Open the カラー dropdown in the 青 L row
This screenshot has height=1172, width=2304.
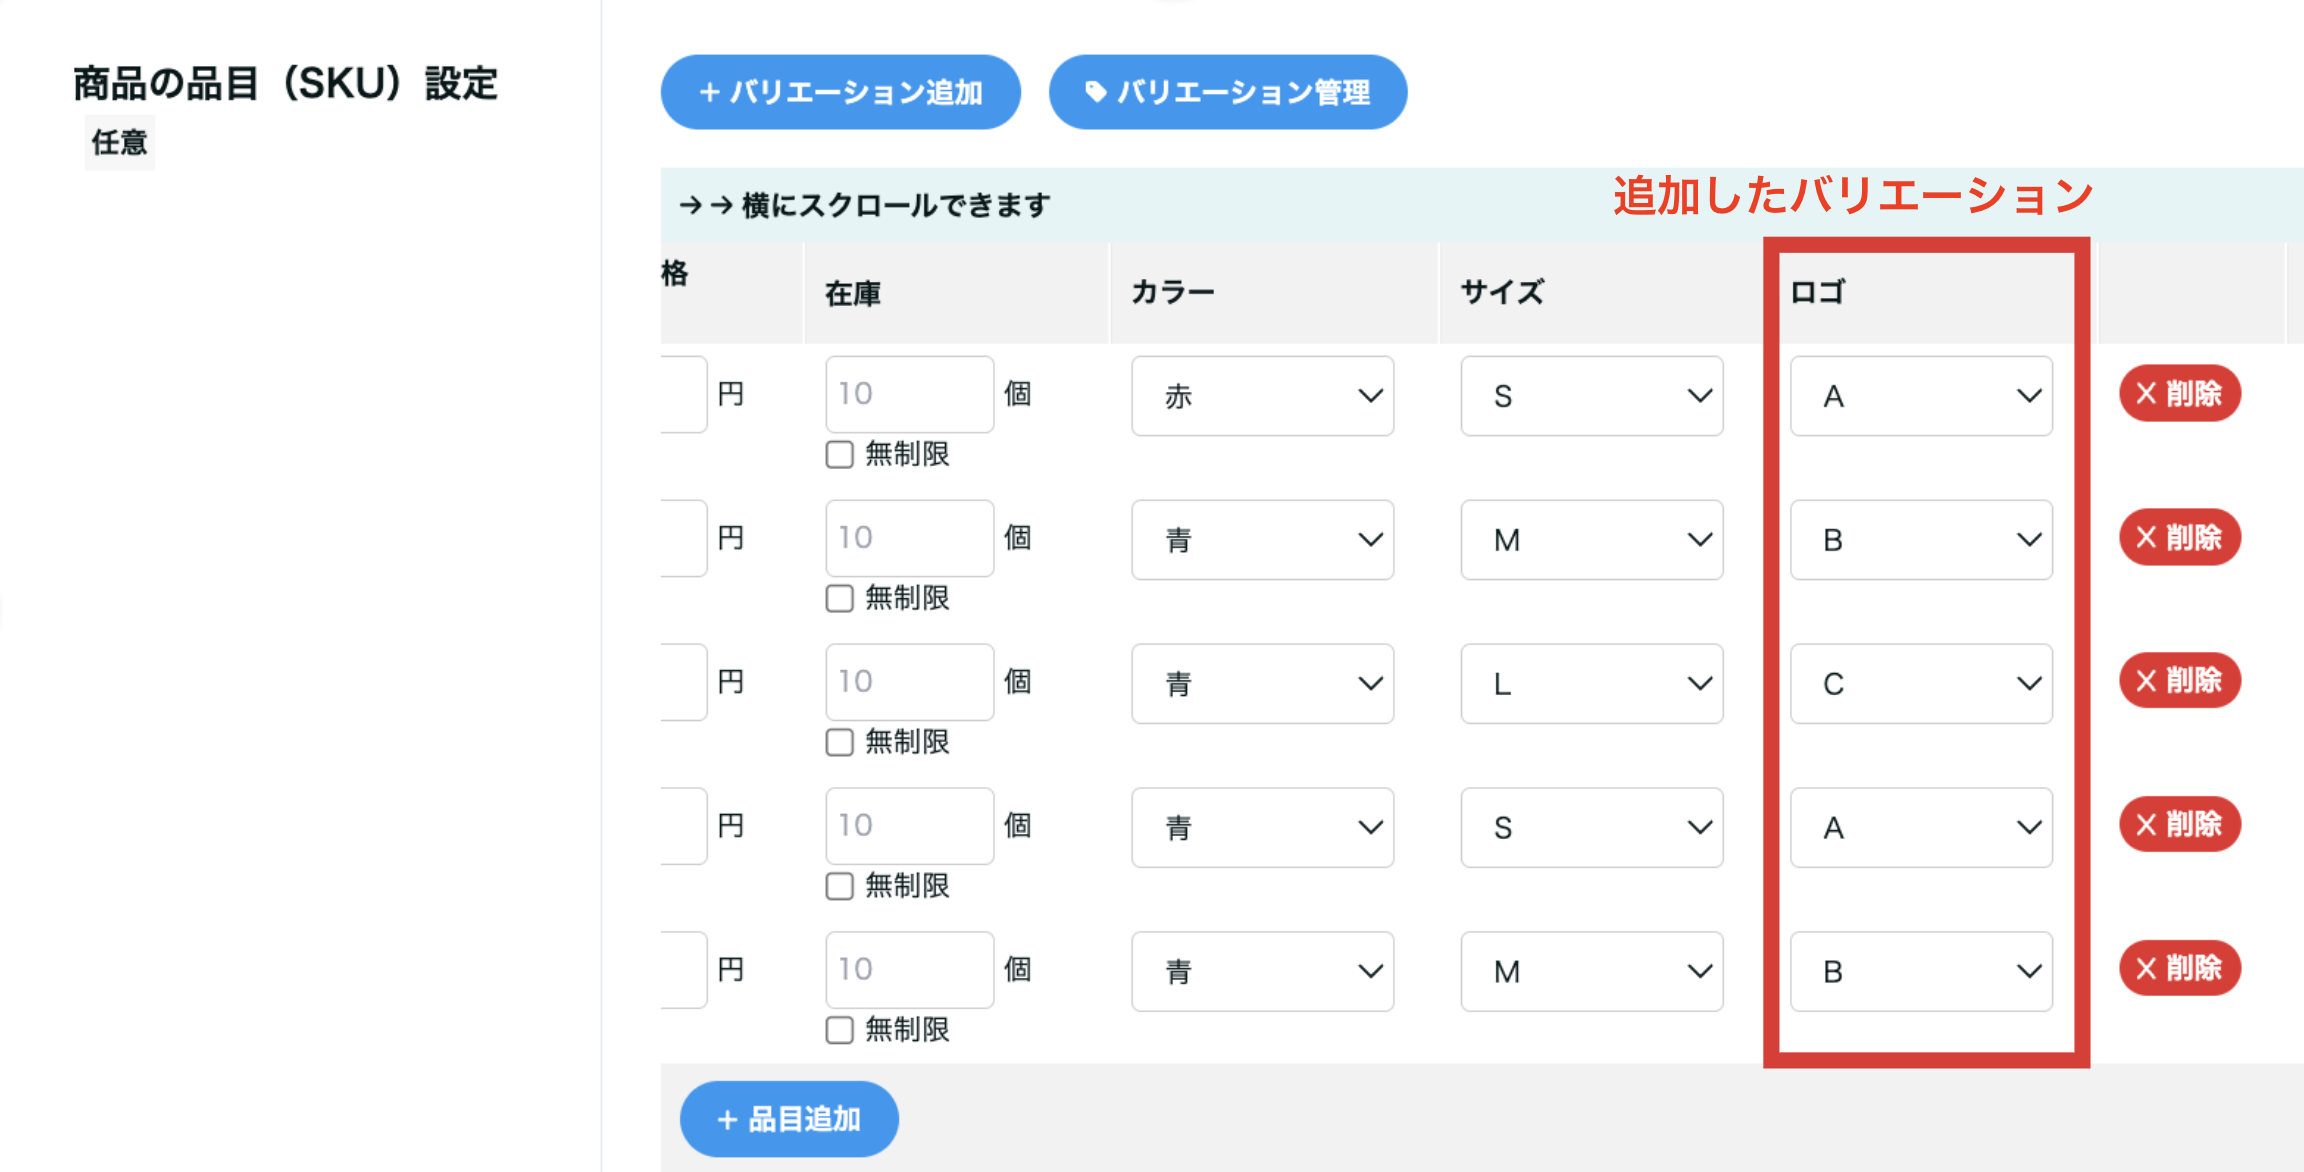pos(1262,684)
